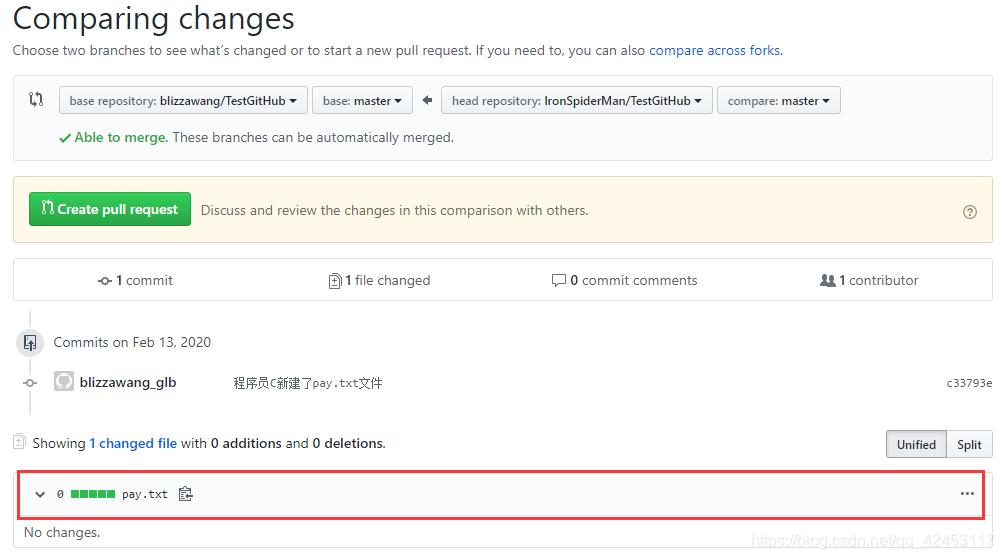The width and height of the screenshot is (1004, 559).
Task: Open the 1 commit tab
Action: coord(136,281)
